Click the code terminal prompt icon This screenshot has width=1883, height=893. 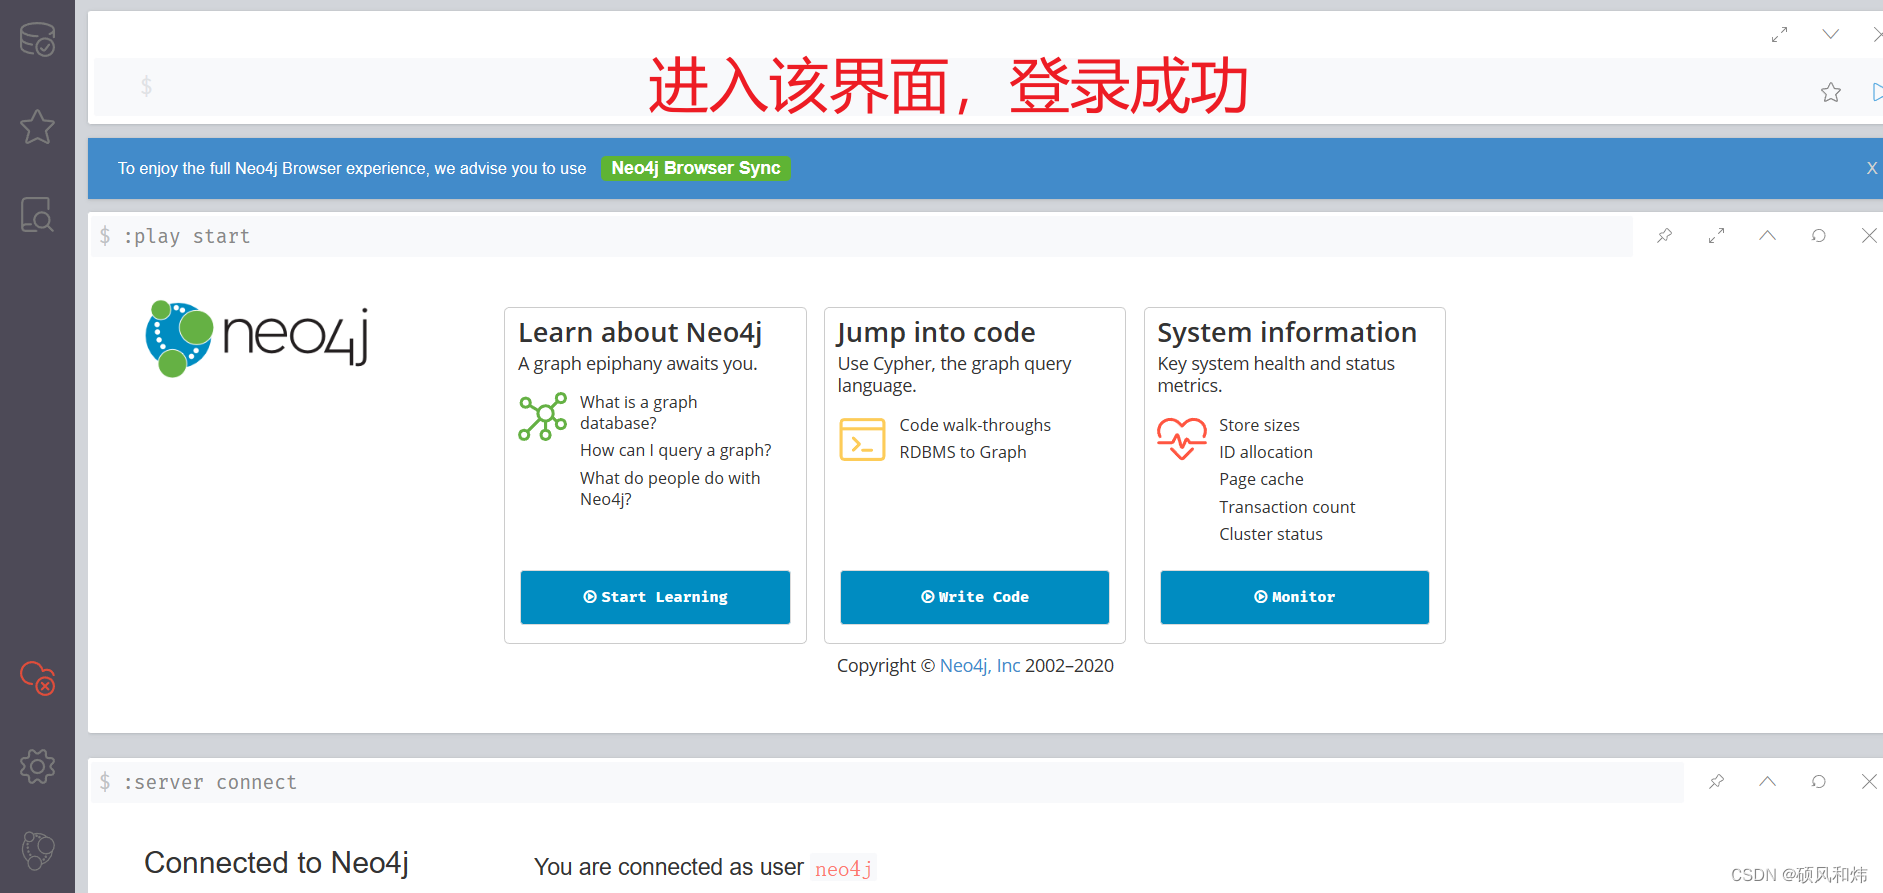tap(863, 440)
